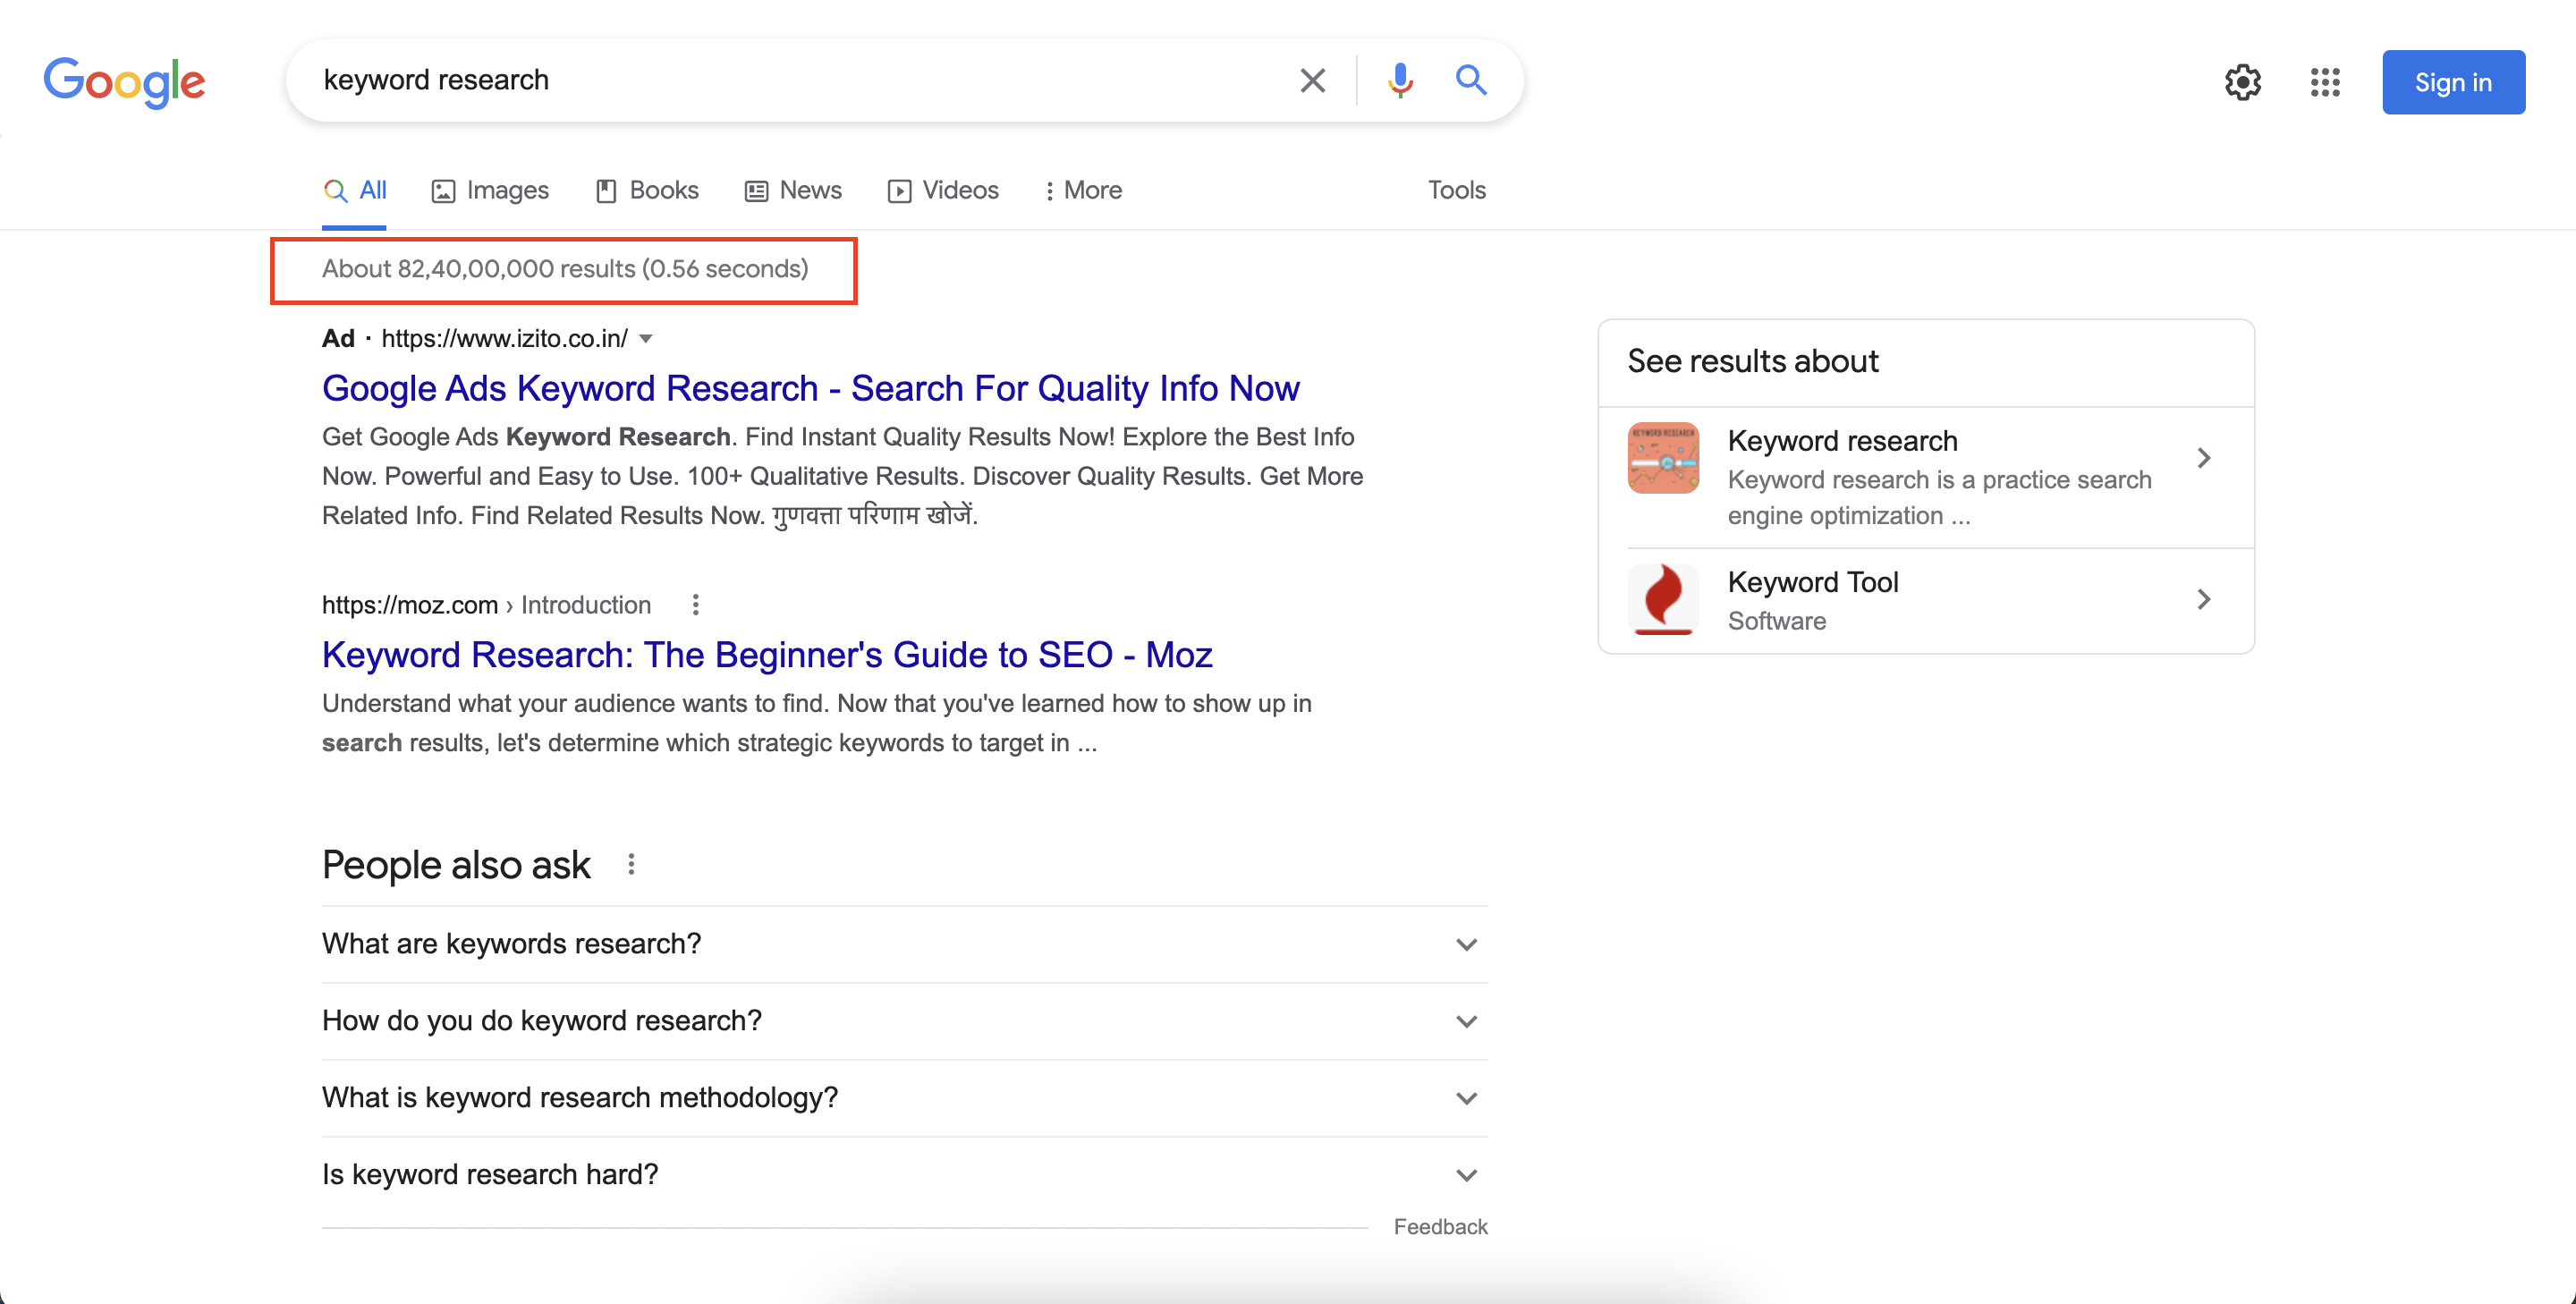Screen dimensions: 2576x1304
Task: Open the ad URL dropdown arrow
Action: [646, 339]
